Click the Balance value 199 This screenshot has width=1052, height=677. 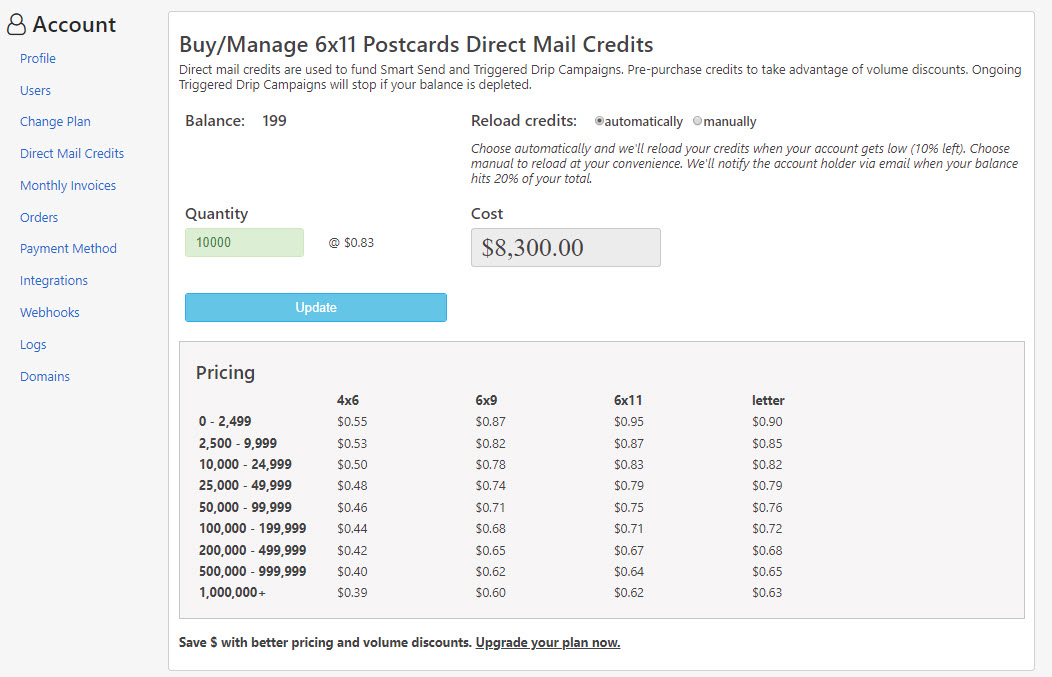(x=274, y=121)
